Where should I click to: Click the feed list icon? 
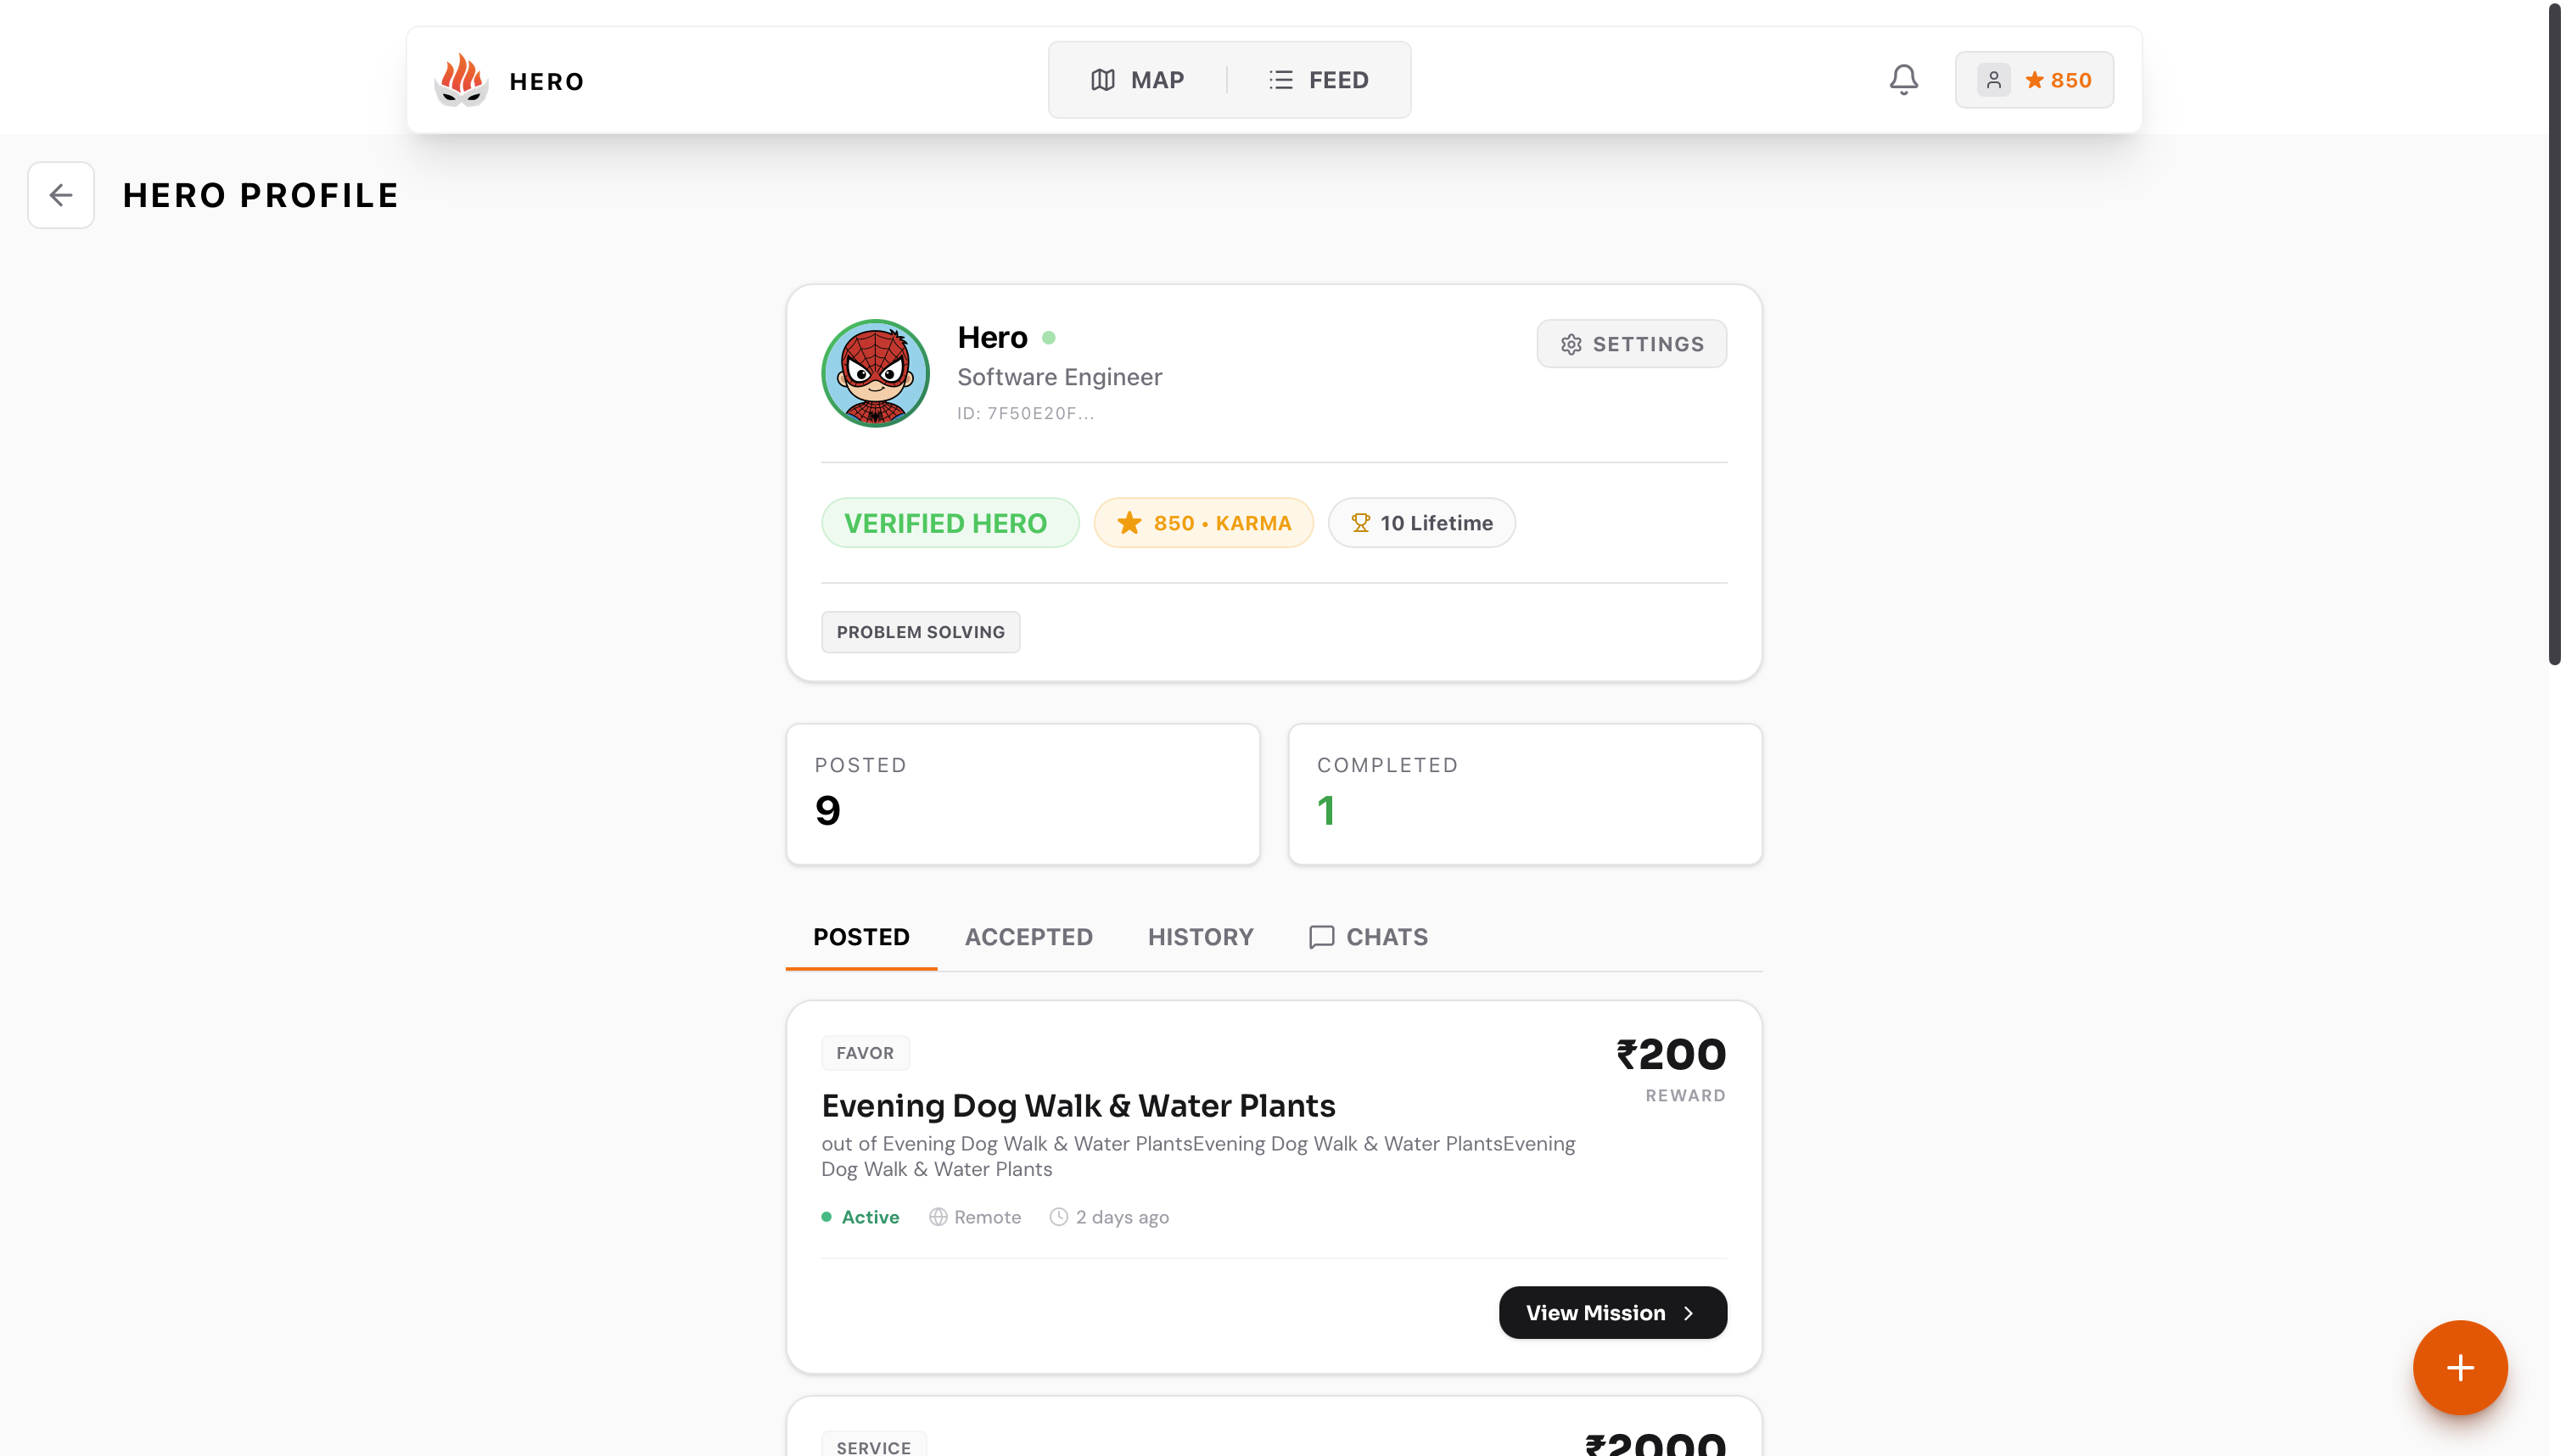coord(1279,79)
